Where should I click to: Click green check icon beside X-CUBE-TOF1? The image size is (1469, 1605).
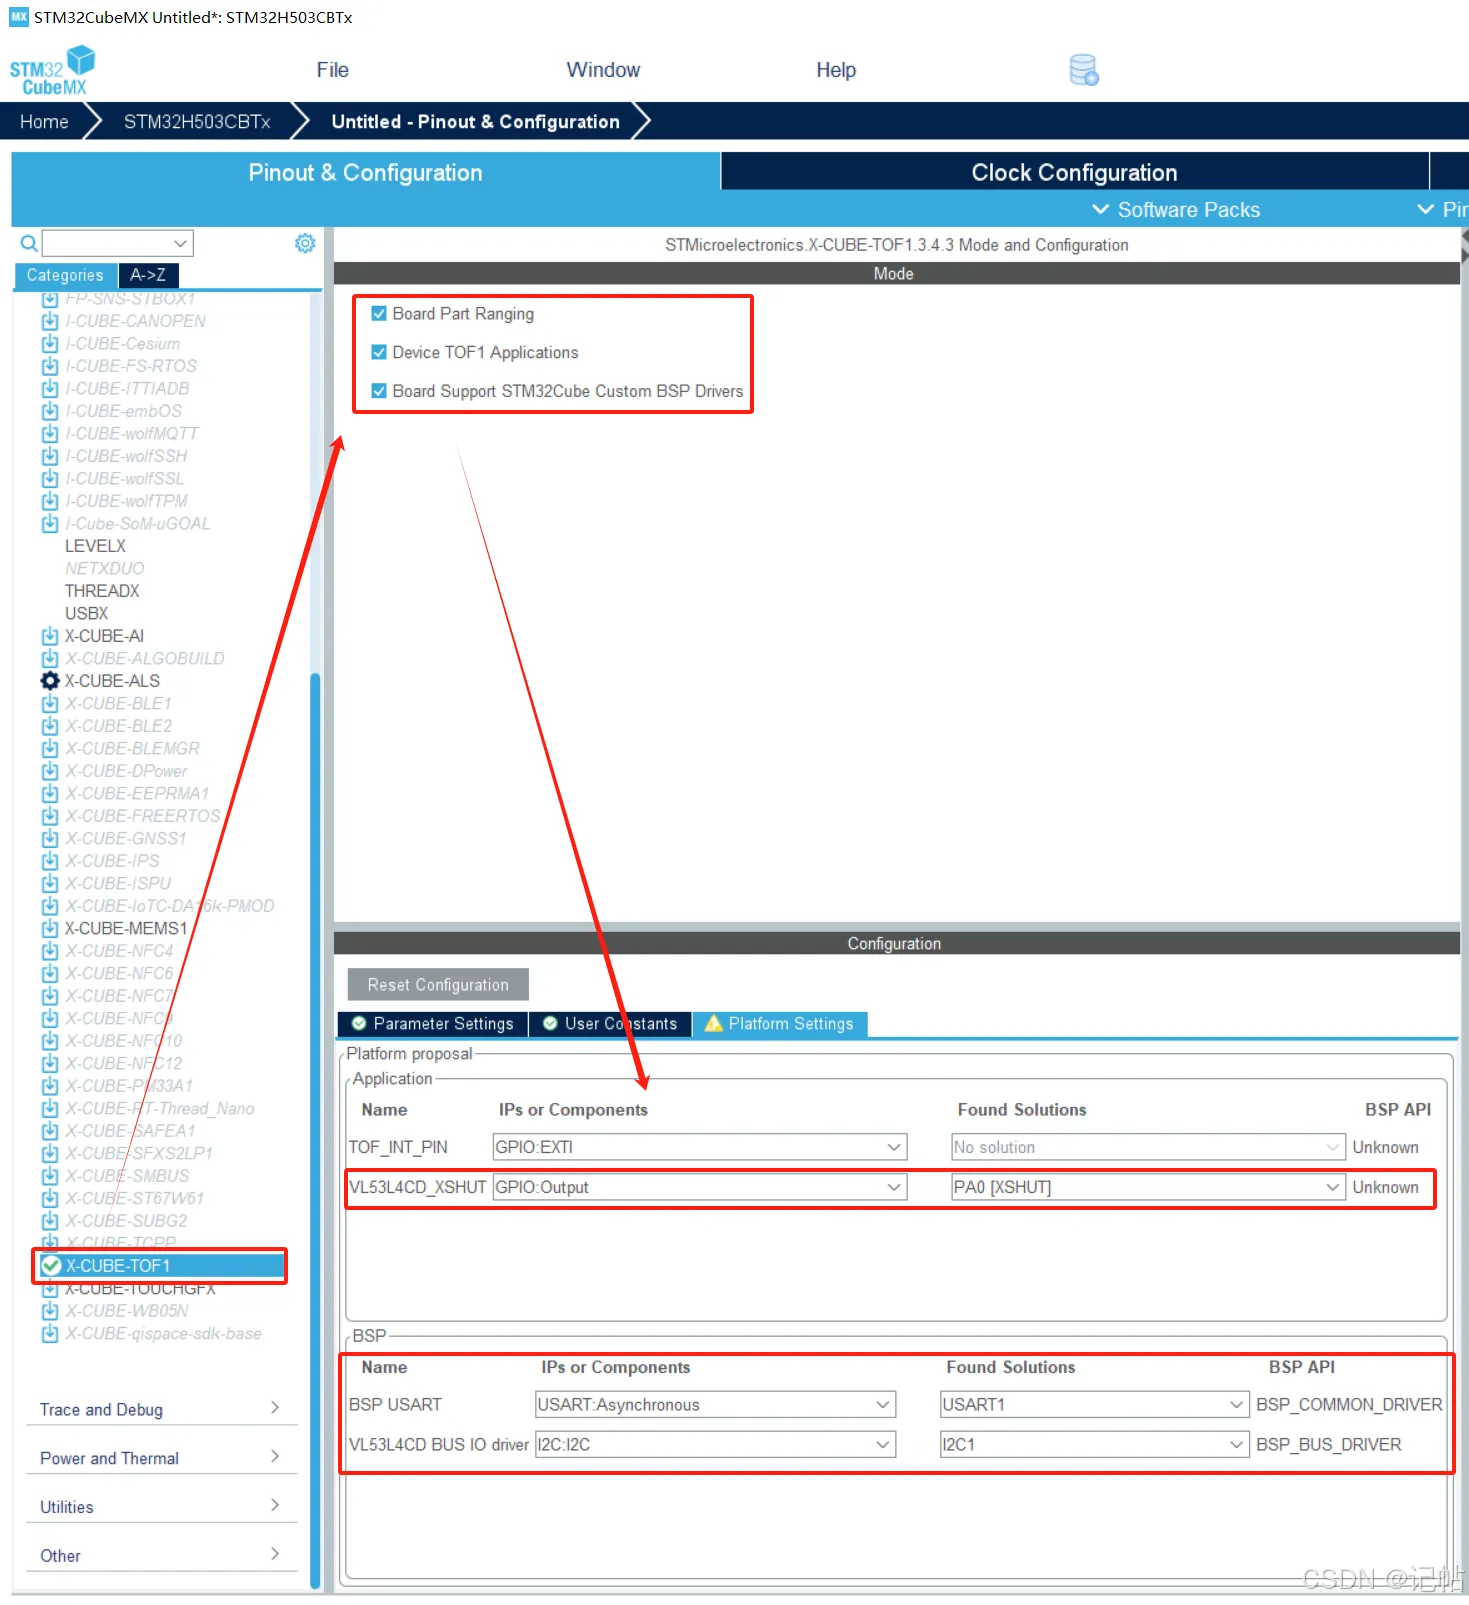pyautogui.click(x=52, y=1266)
